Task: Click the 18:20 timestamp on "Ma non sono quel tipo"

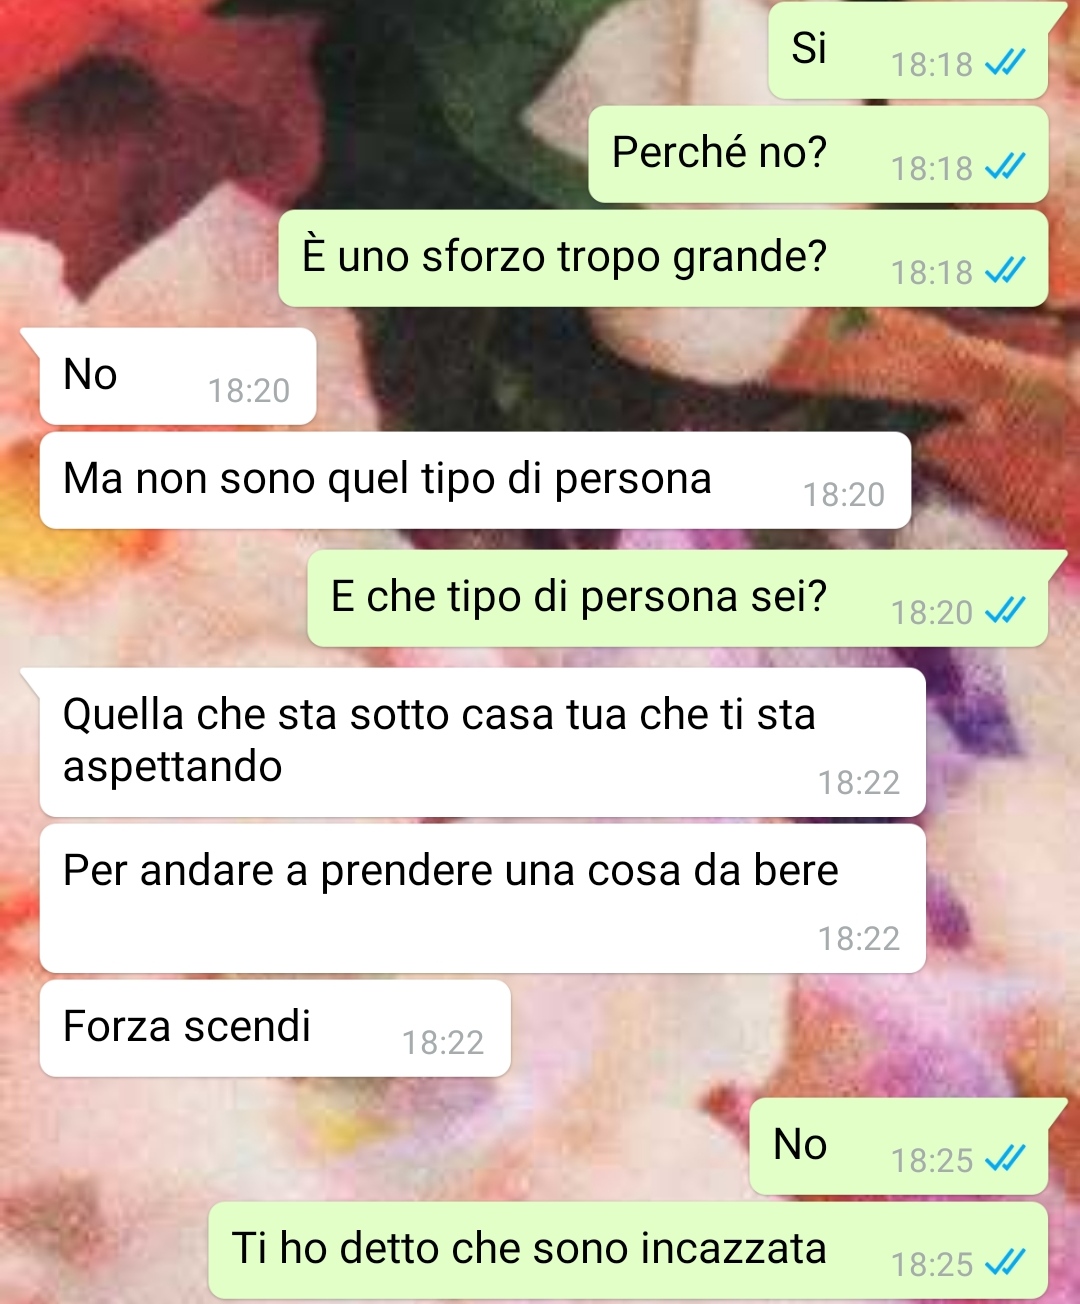Action: point(844,495)
